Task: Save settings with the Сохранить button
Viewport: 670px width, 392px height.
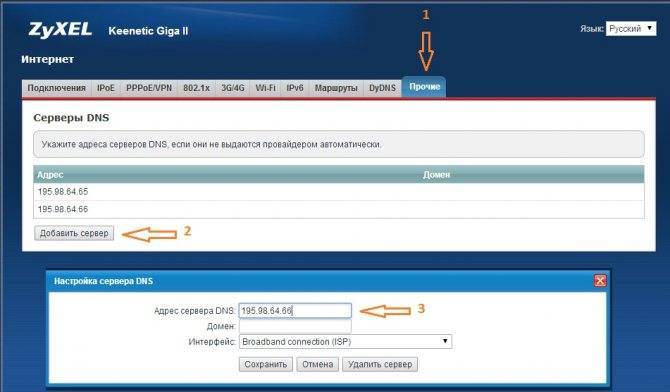Action: click(x=266, y=365)
